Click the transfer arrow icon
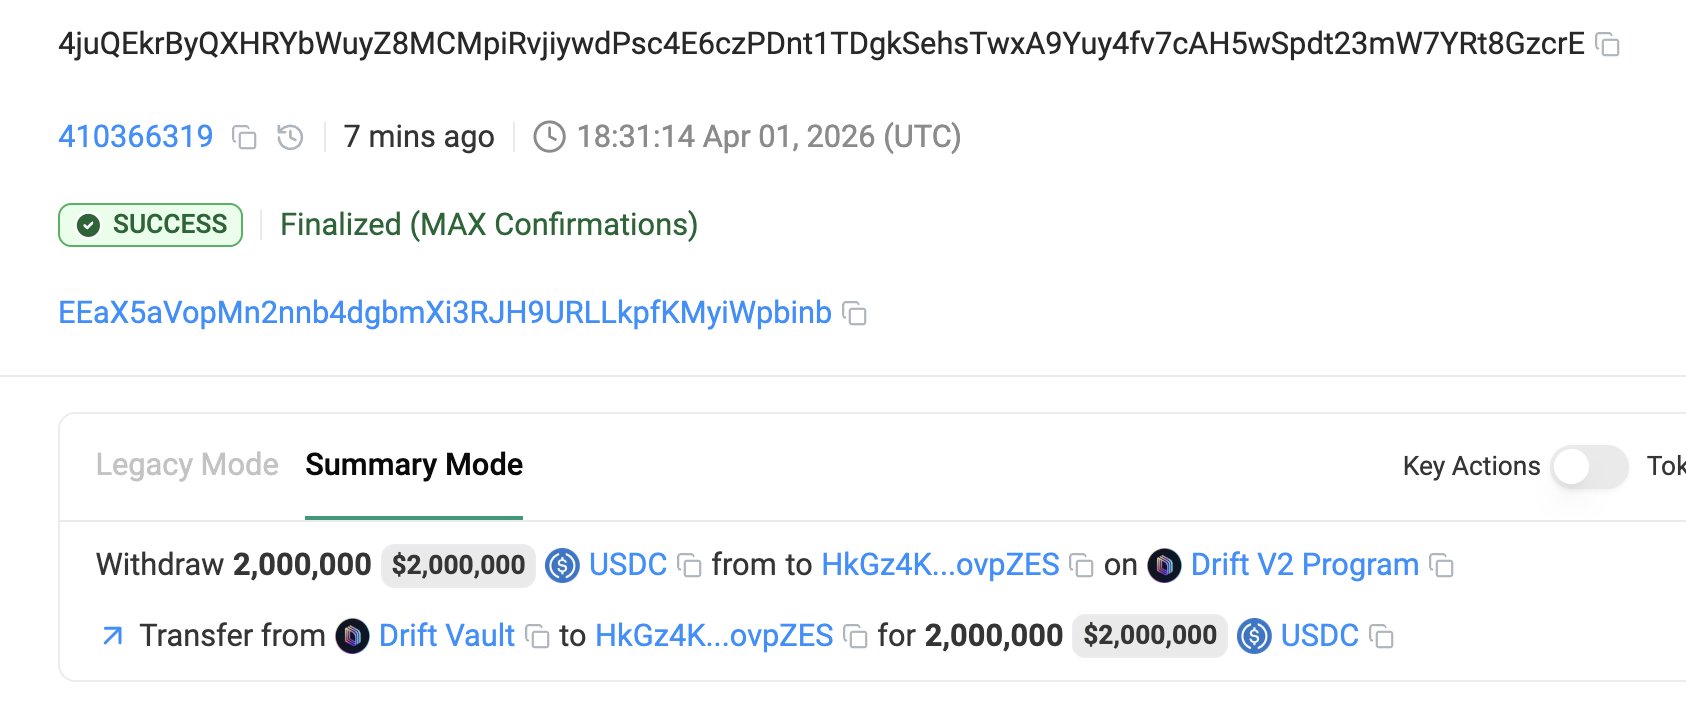Image resolution: width=1686 pixels, height=704 pixels. (113, 636)
